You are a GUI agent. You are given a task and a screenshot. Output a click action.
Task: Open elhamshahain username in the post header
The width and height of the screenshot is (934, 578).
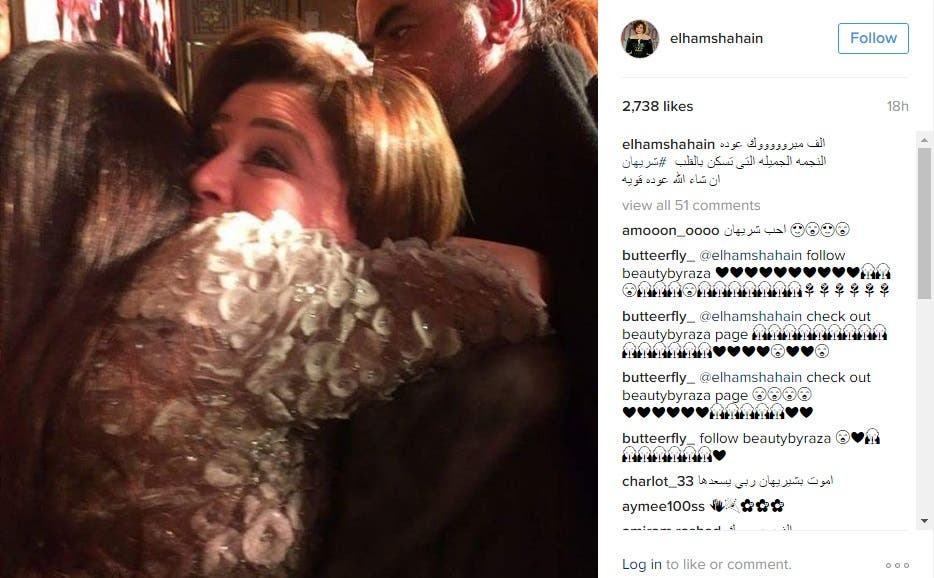[716, 38]
